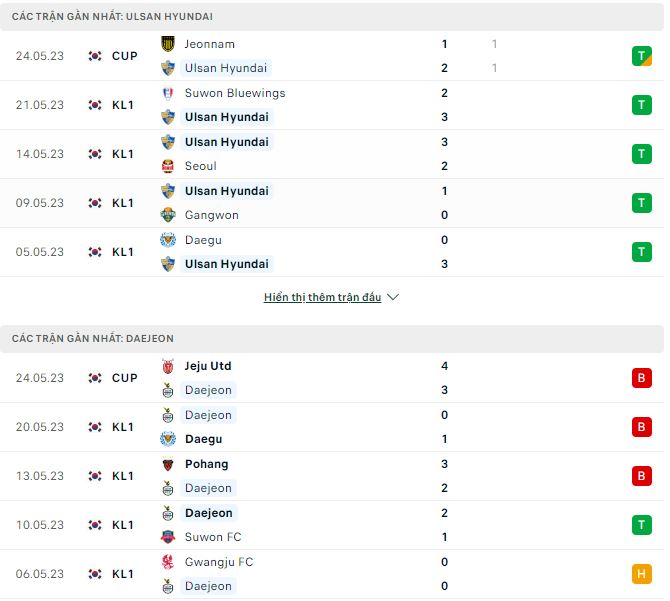Click the green T badge for Suwon FC match
This screenshot has height=601, width=670.
tap(641, 525)
